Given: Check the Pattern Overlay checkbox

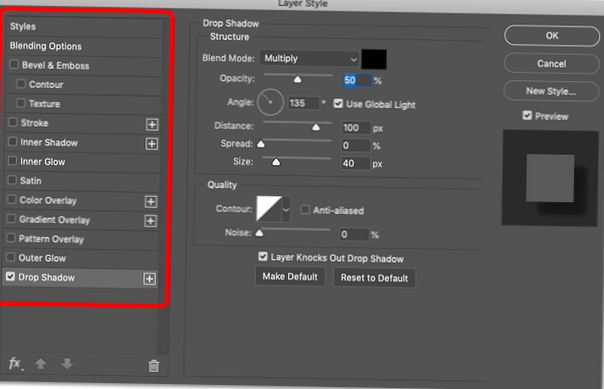Looking at the screenshot, I should point(11,238).
